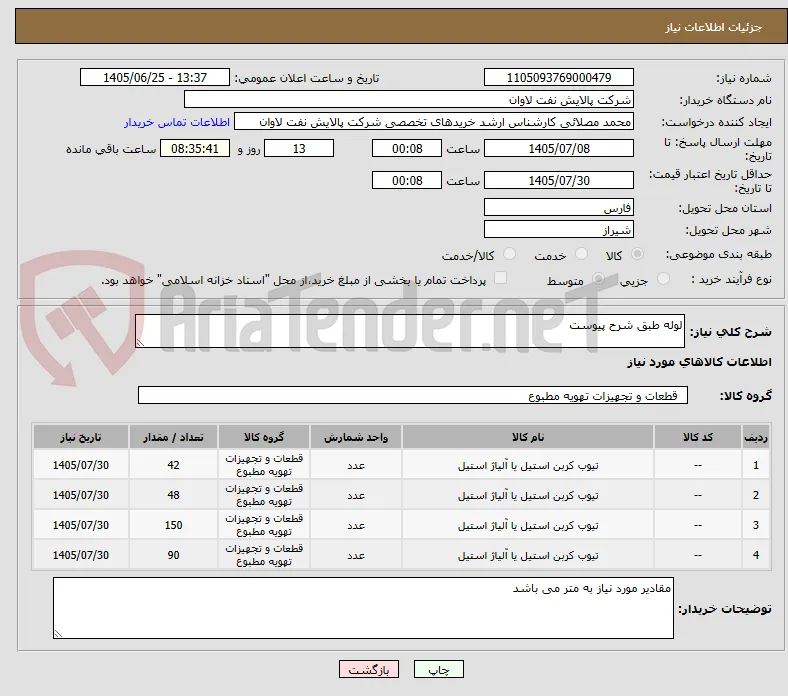The width and height of the screenshot is (788, 696).
Task: Click the چاپ print button
Action: [x=439, y=669]
